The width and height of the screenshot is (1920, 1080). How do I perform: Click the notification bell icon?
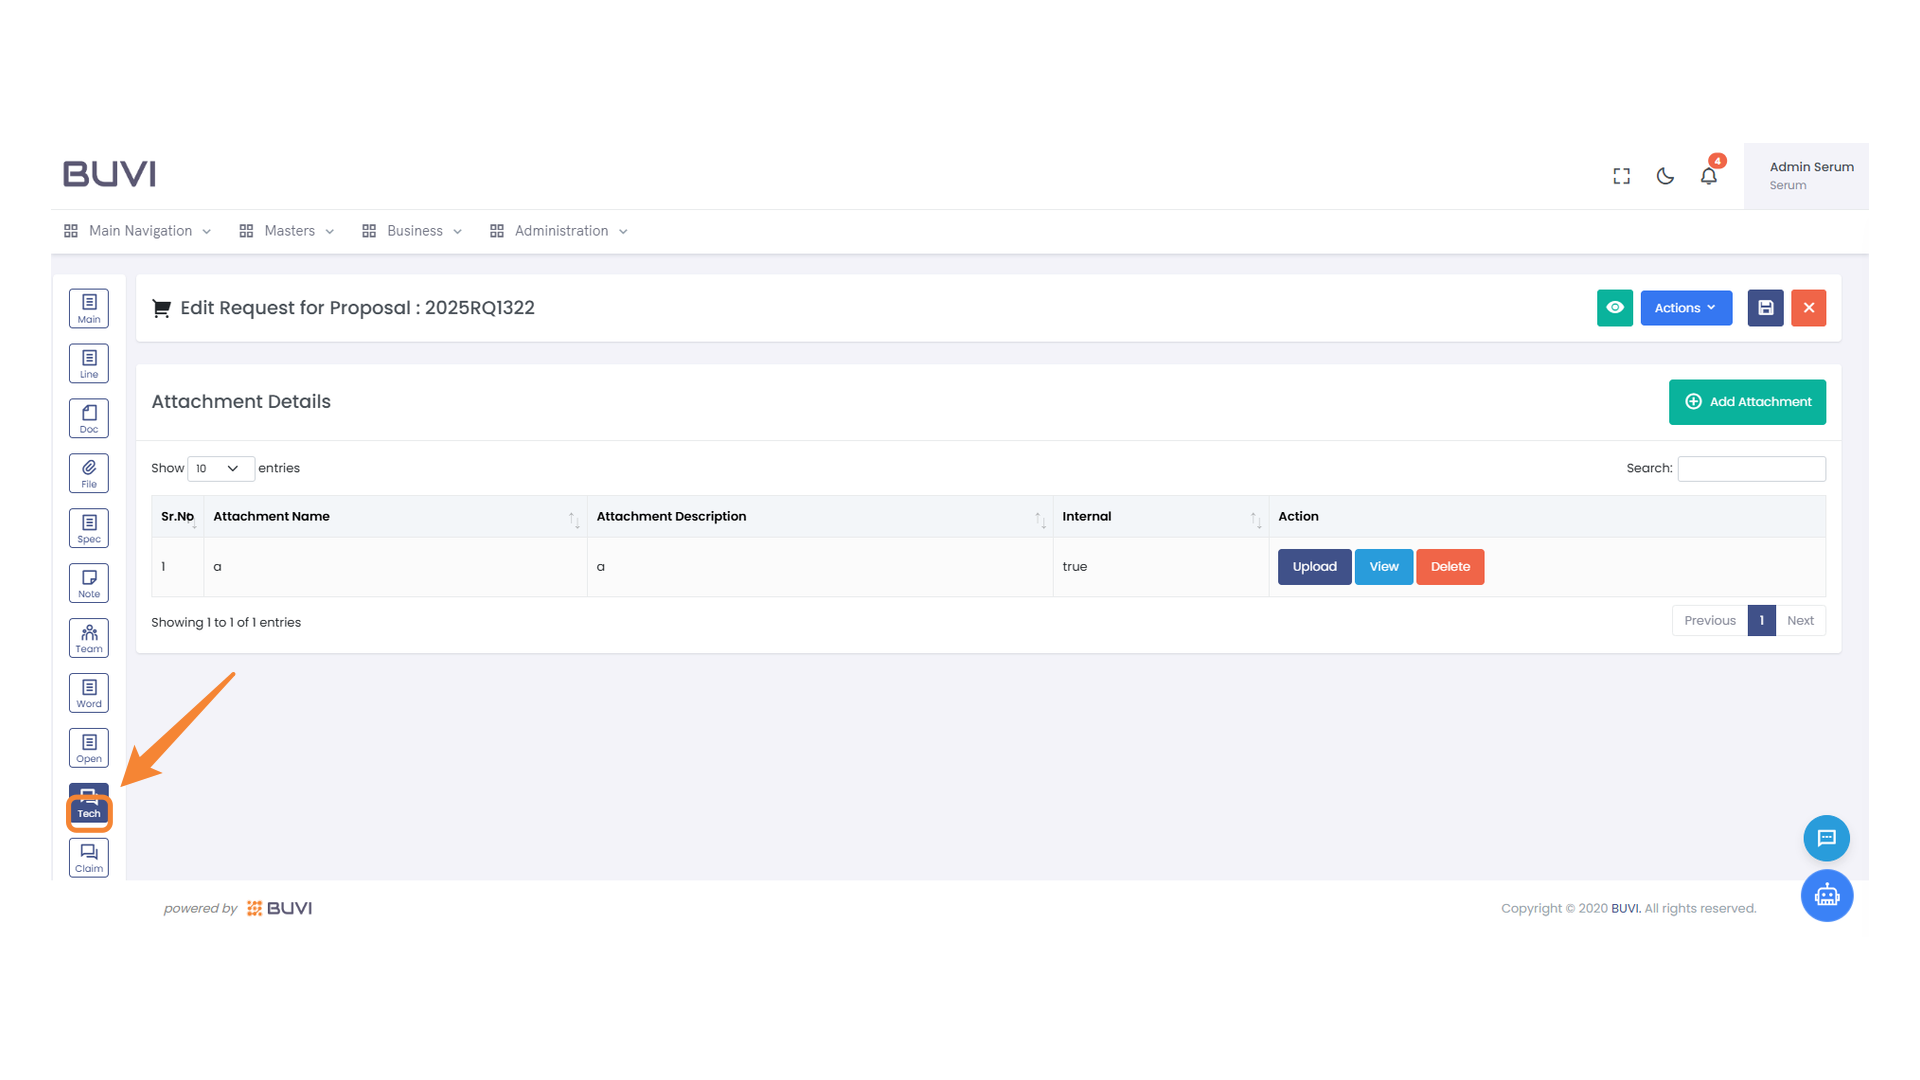[1709, 176]
